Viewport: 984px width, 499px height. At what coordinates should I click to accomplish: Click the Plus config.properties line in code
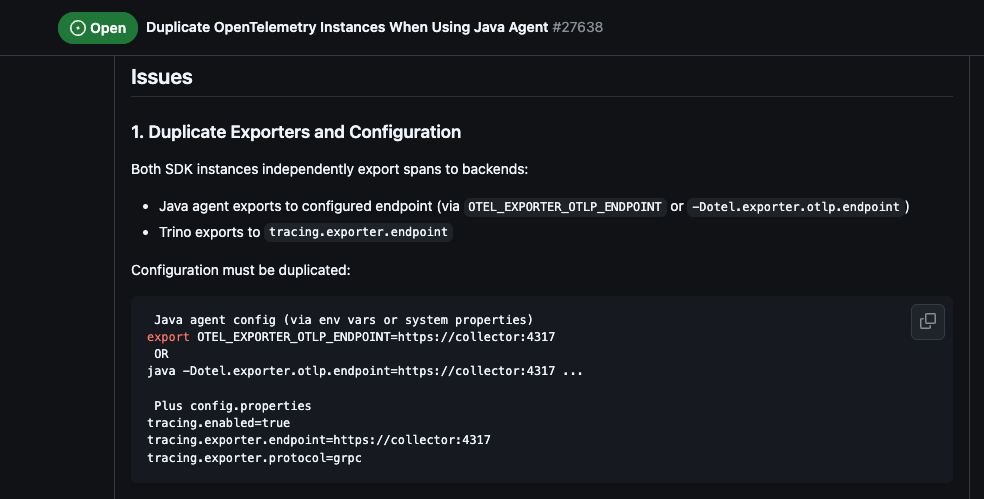[232, 406]
